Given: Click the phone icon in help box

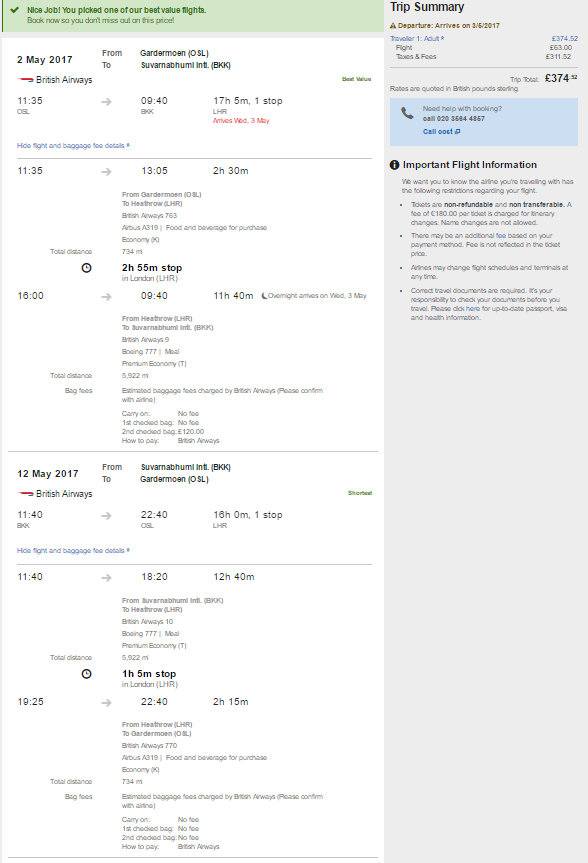Looking at the screenshot, I should click(407, 113).
